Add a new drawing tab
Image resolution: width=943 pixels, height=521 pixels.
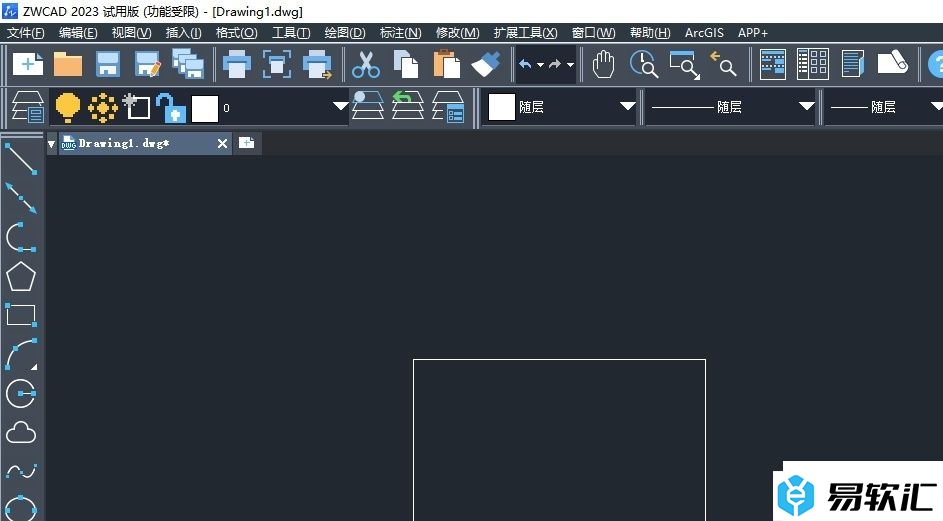click(247, 143)
